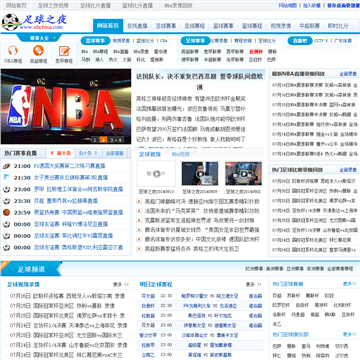Open 更多 next to 热门足球赛事
The height and width of the screenshot is (360, 360).
350,284
